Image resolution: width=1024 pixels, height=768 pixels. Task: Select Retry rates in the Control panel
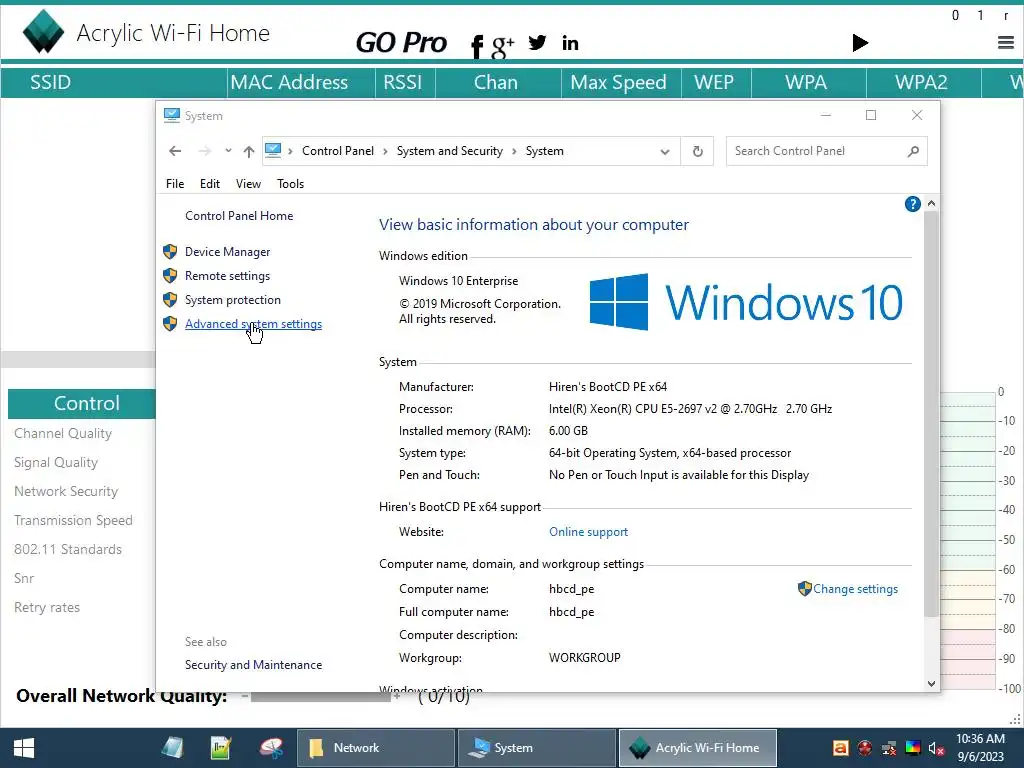coord(47,607)
